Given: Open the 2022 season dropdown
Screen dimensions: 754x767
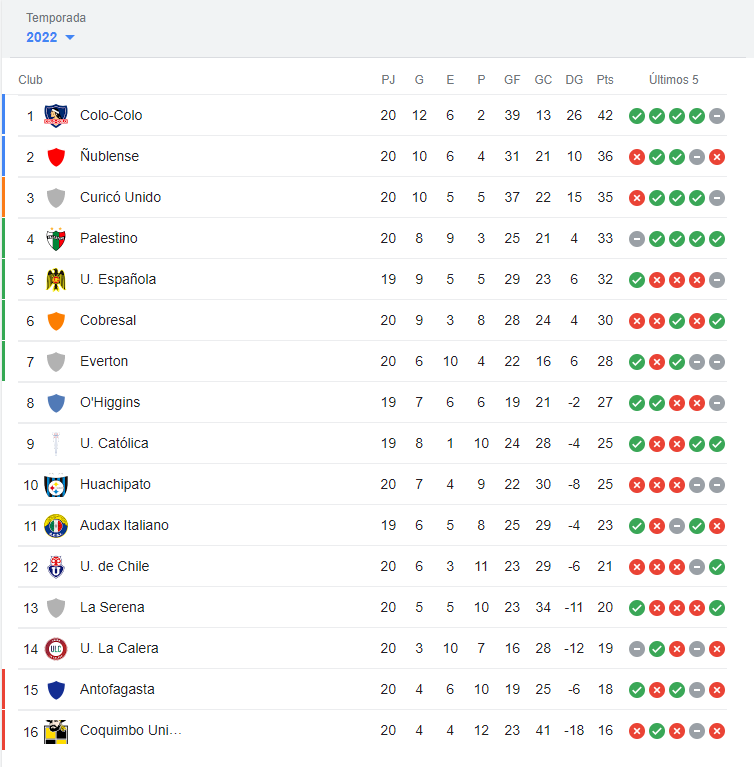Looking at the screenshot, I should 51,38.
